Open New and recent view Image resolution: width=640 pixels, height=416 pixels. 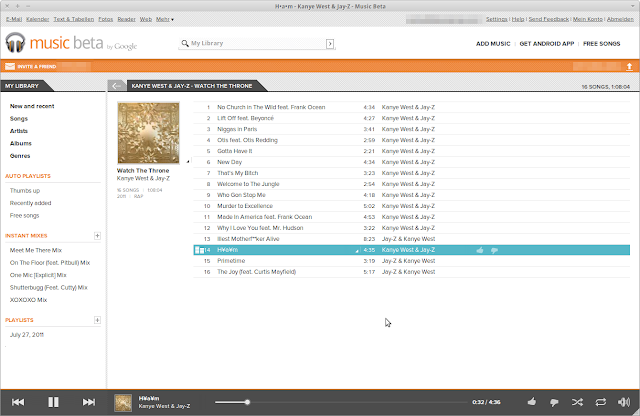point(32,106)
